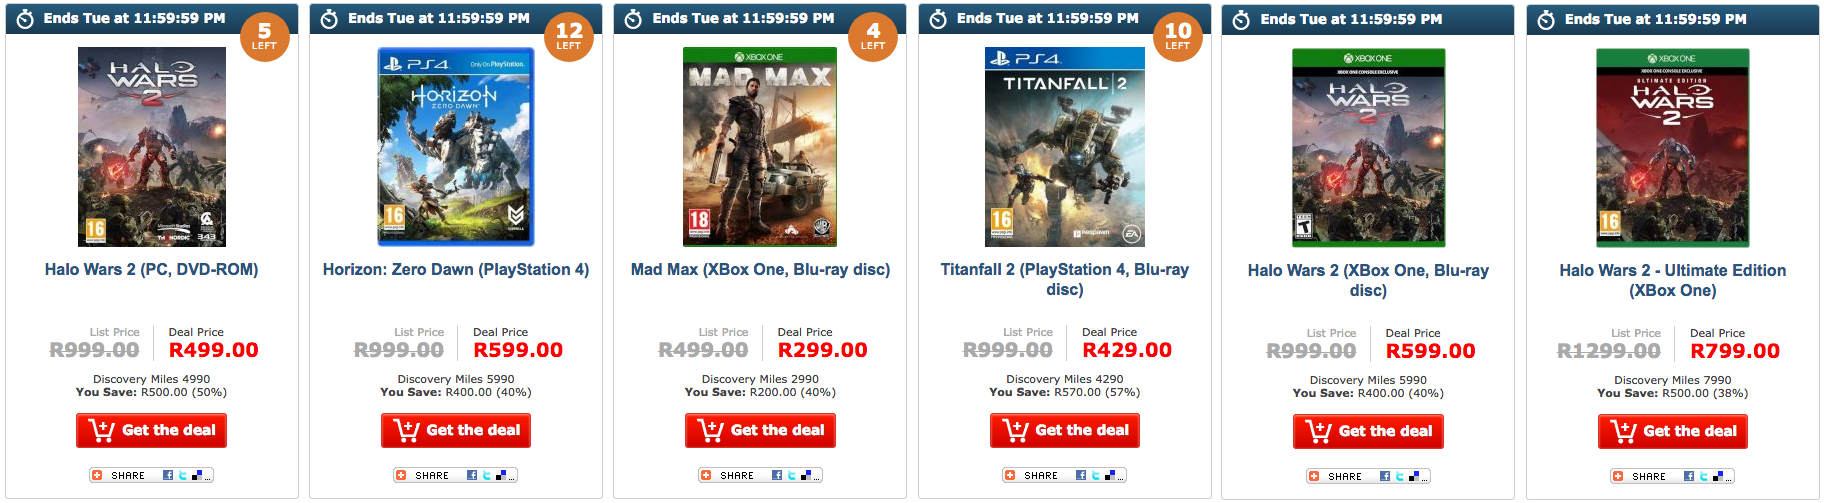Tweet the Horizon: Zero Dawn deal

[x=485, y=475]
